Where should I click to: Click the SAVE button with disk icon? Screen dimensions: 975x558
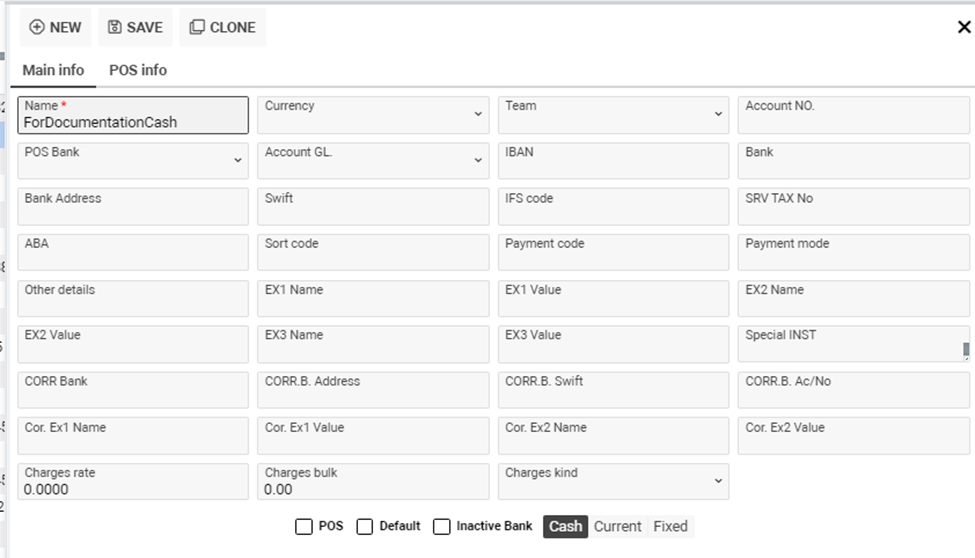click(135, 28)
